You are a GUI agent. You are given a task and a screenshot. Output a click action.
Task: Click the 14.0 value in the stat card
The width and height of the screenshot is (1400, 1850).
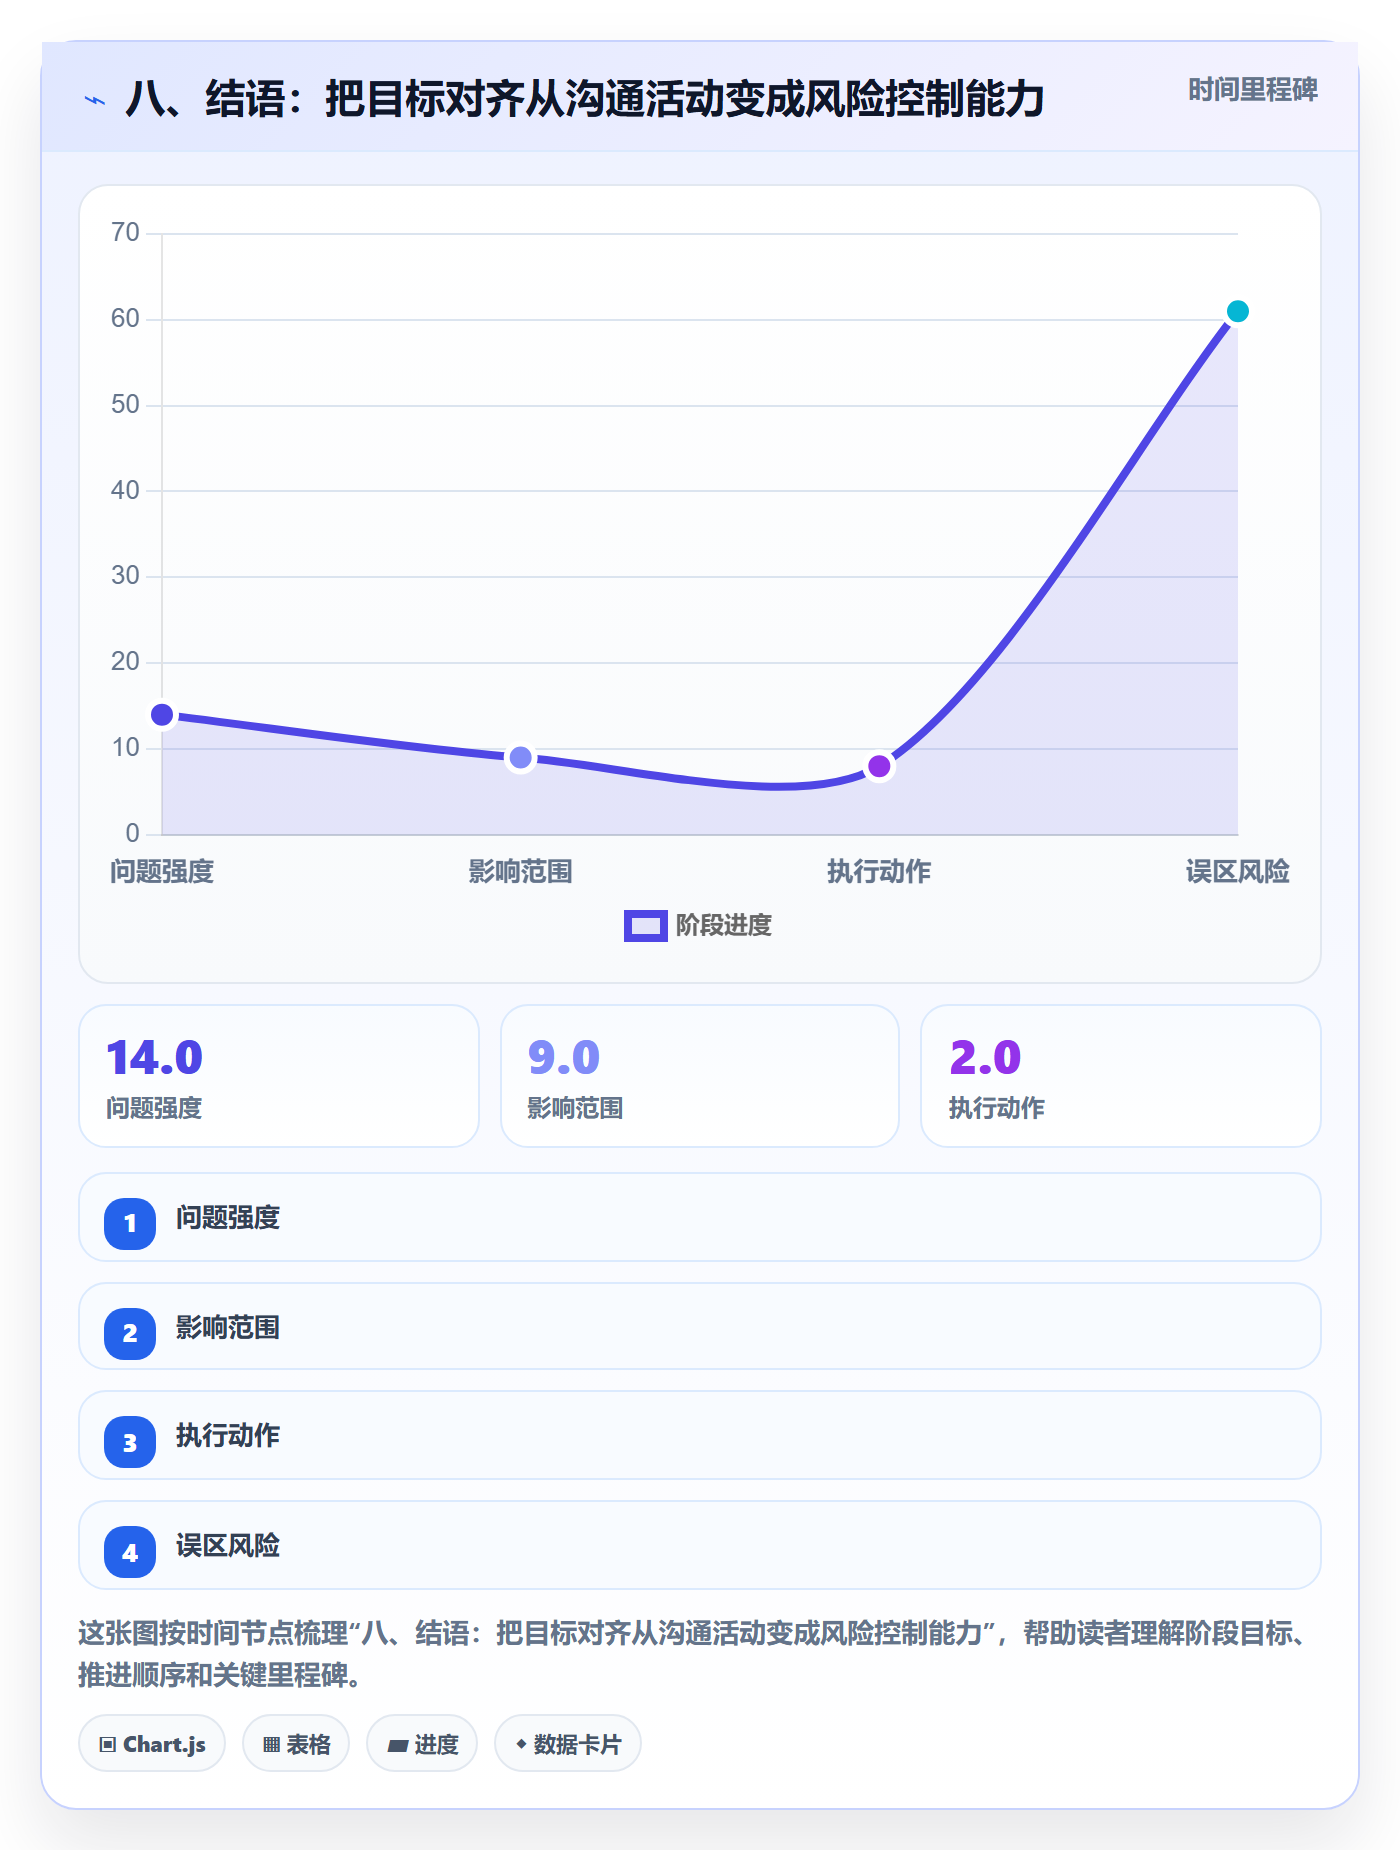pos(155,1057)
